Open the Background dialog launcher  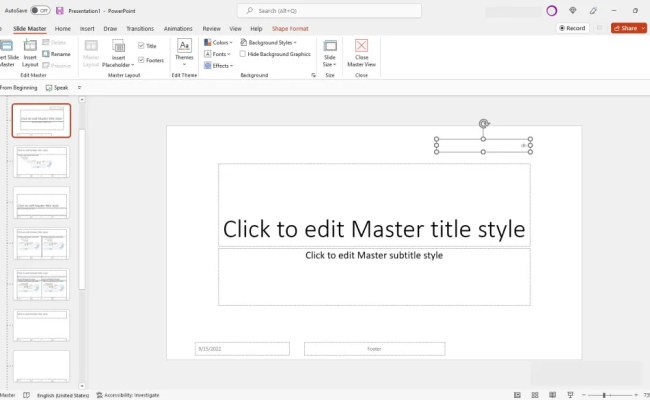click(313, 75)
